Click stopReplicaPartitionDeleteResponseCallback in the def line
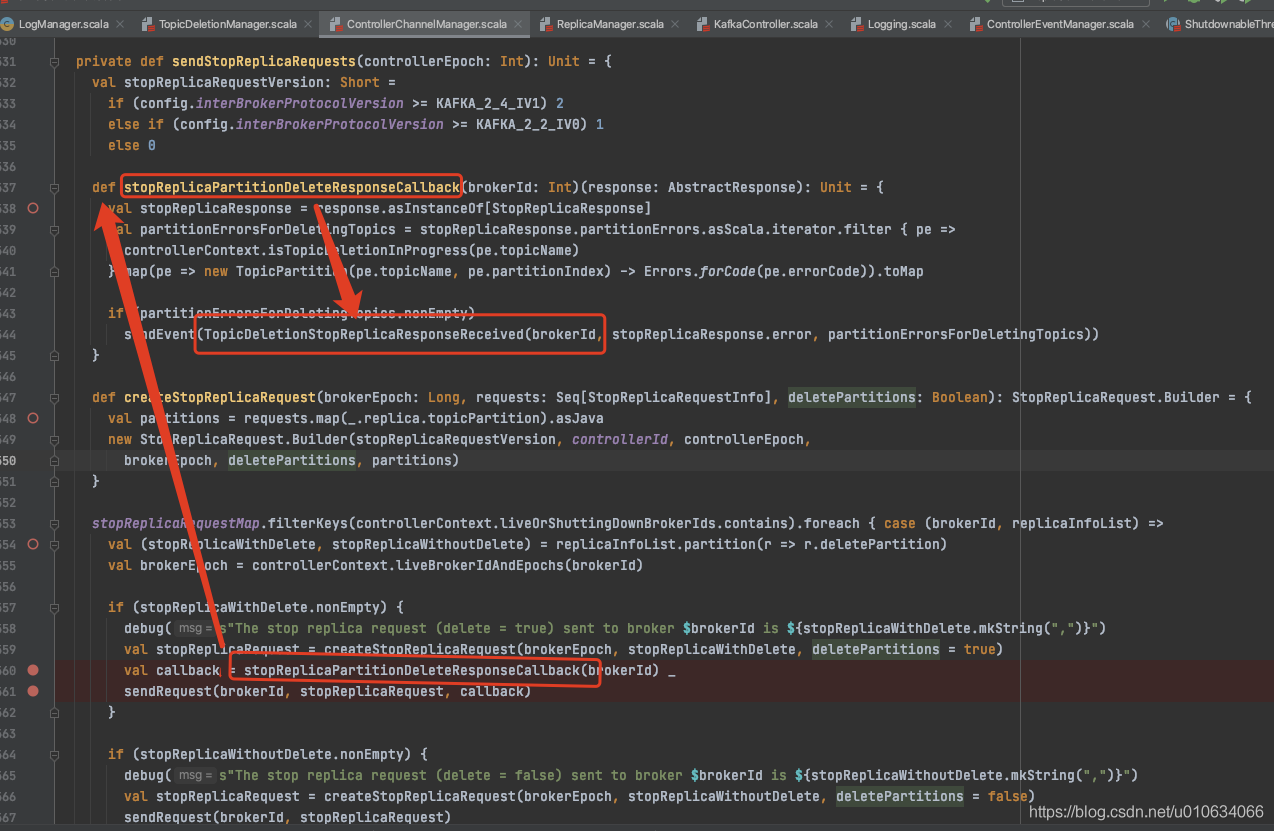The image size is (1274, 831). (292, 187)
